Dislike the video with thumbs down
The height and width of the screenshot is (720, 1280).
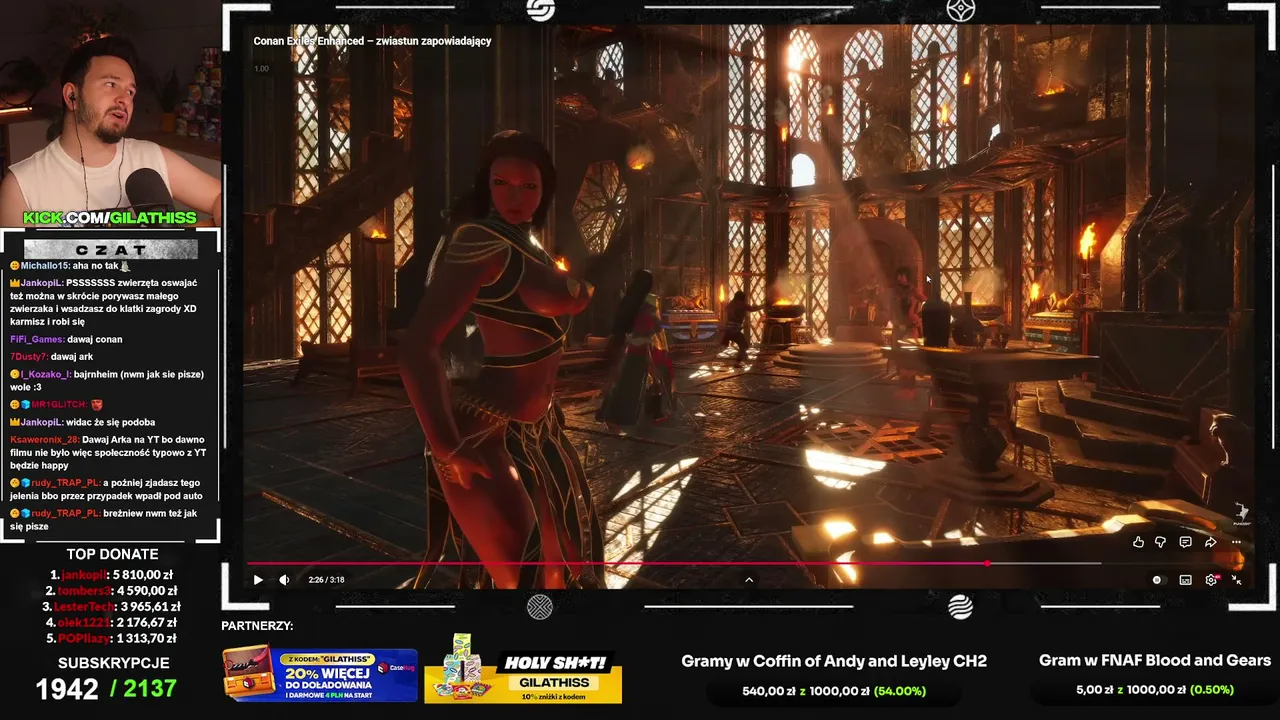point(1161,542)
